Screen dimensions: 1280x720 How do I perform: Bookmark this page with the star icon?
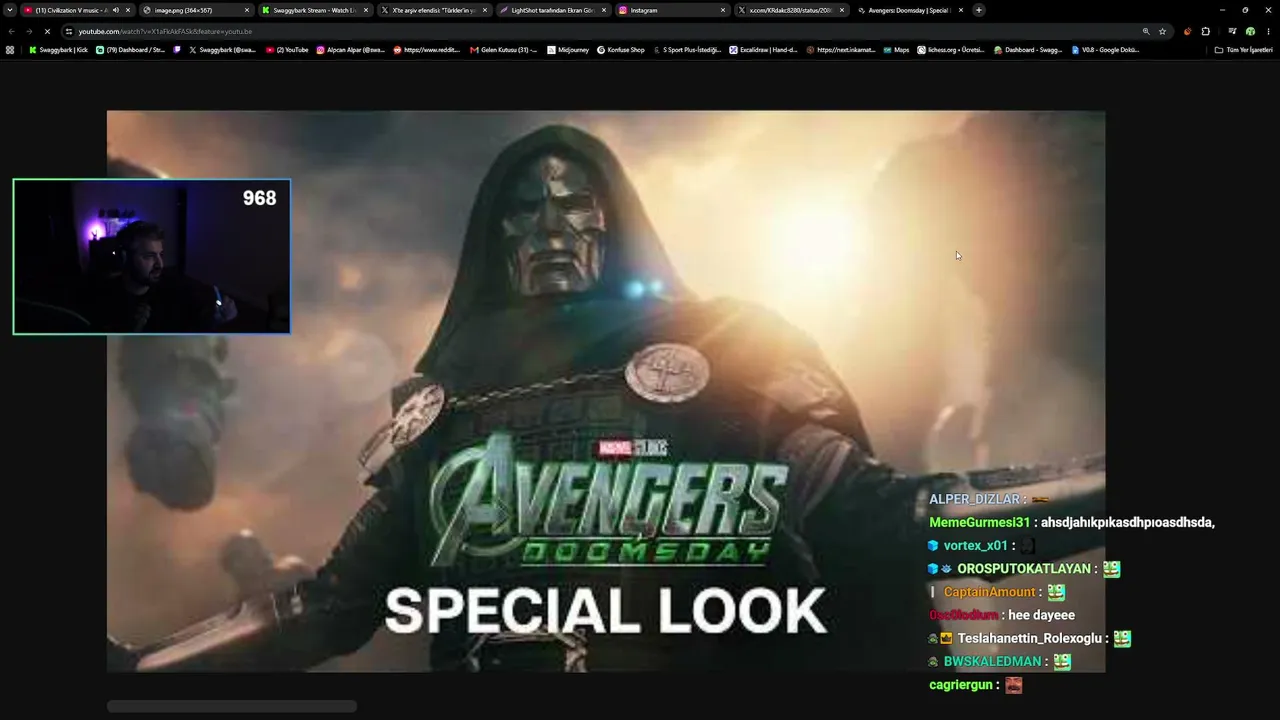(1162, 31)
